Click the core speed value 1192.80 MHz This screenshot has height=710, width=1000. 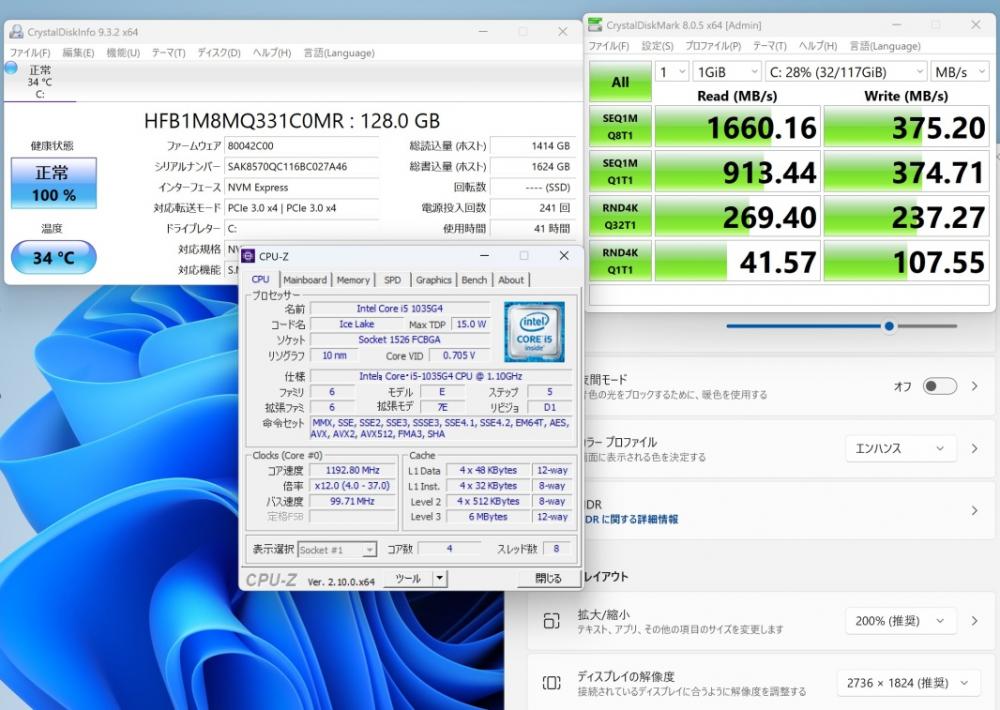[x=353, y=470]
